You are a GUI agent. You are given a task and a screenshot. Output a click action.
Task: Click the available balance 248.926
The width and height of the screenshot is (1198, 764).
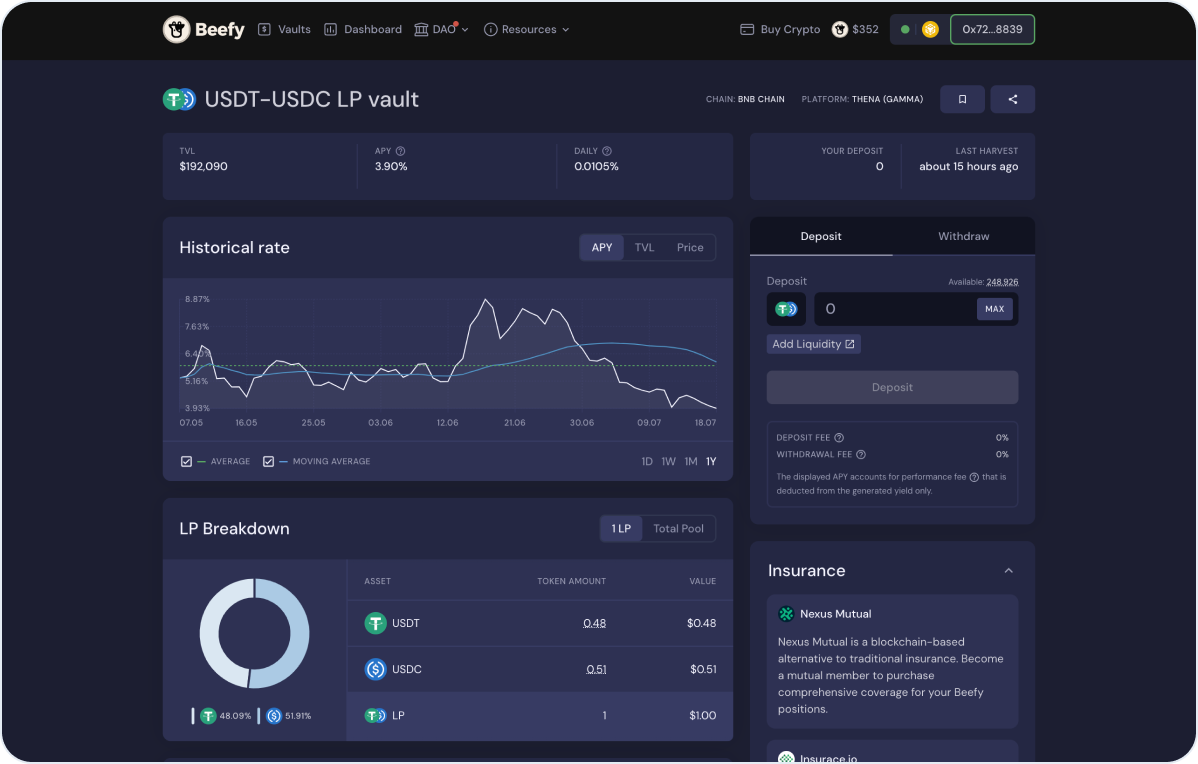point(1002,282)
